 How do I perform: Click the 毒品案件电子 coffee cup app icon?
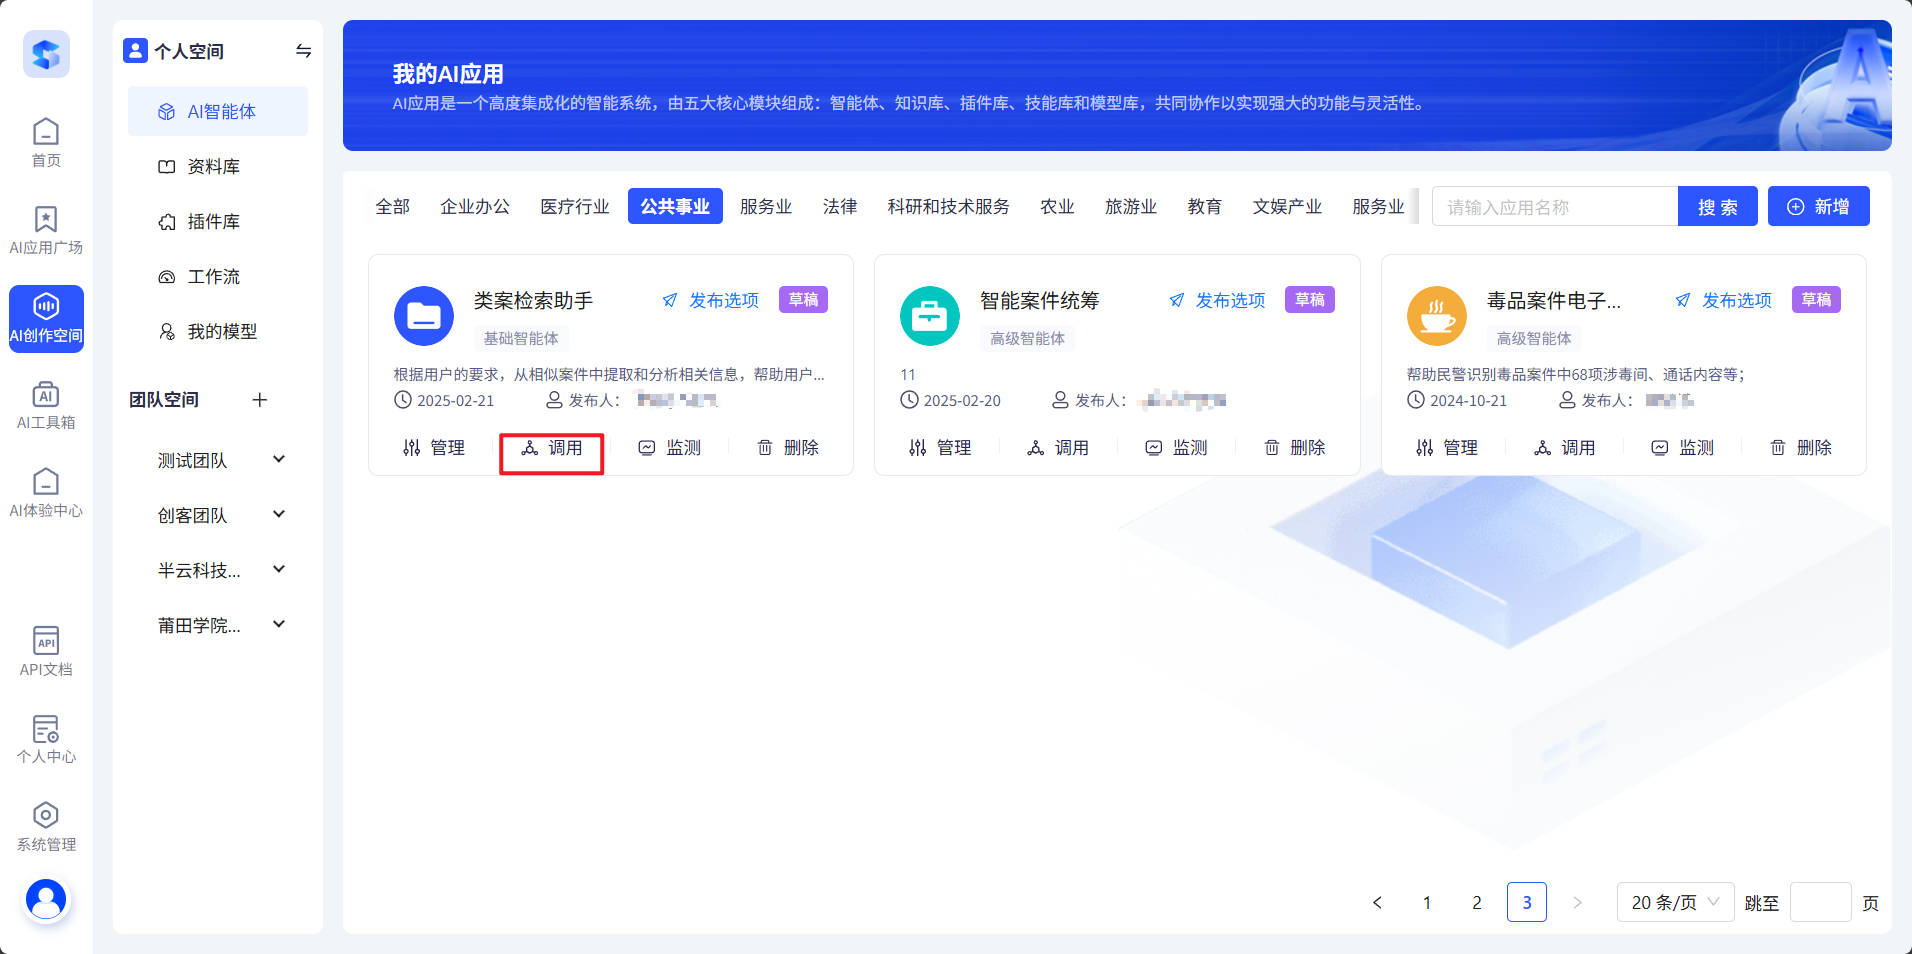1437,316
